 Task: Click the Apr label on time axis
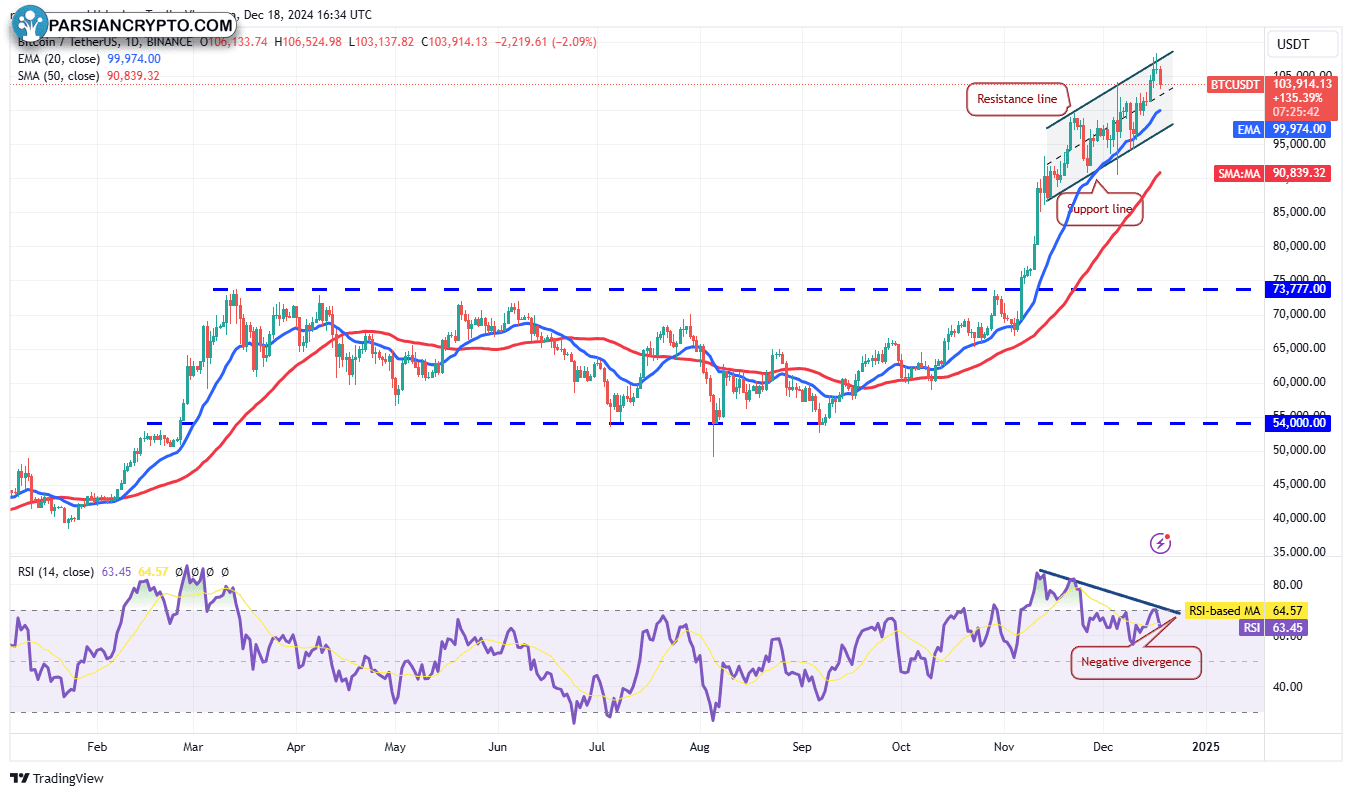(x=295, y=746)
